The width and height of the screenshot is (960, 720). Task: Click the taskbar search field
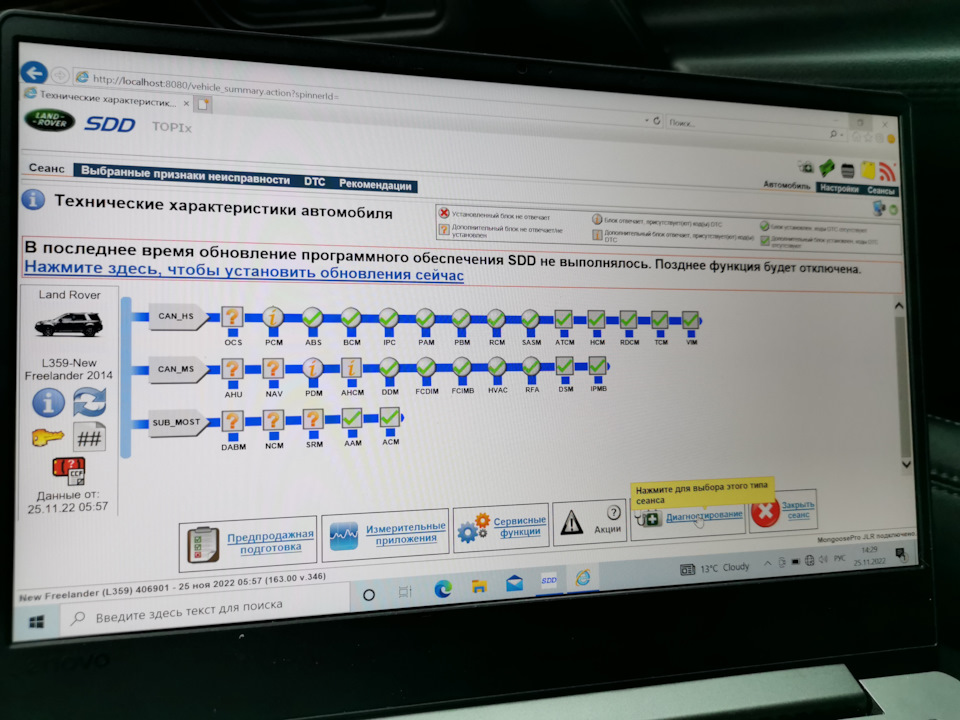tap(205, 611)
